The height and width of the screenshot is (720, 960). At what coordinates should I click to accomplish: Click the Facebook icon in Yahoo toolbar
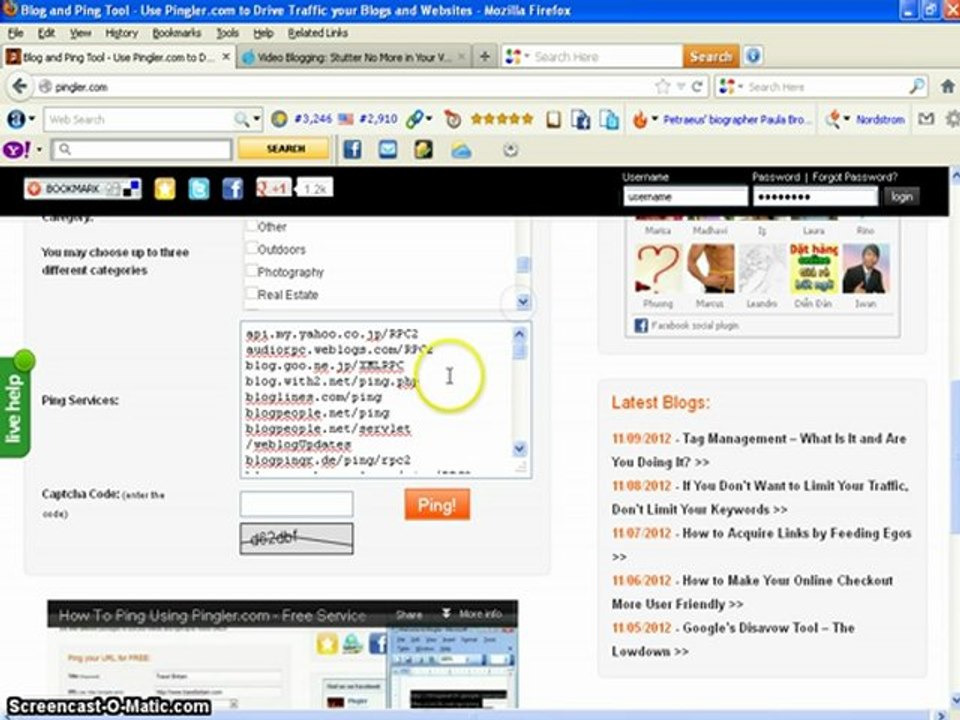coord(352,149)
